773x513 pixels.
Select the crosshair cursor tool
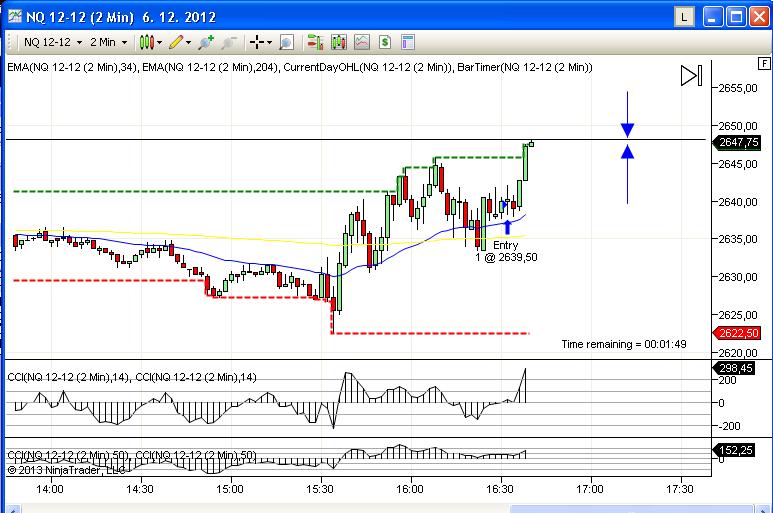tap(256, 42)
